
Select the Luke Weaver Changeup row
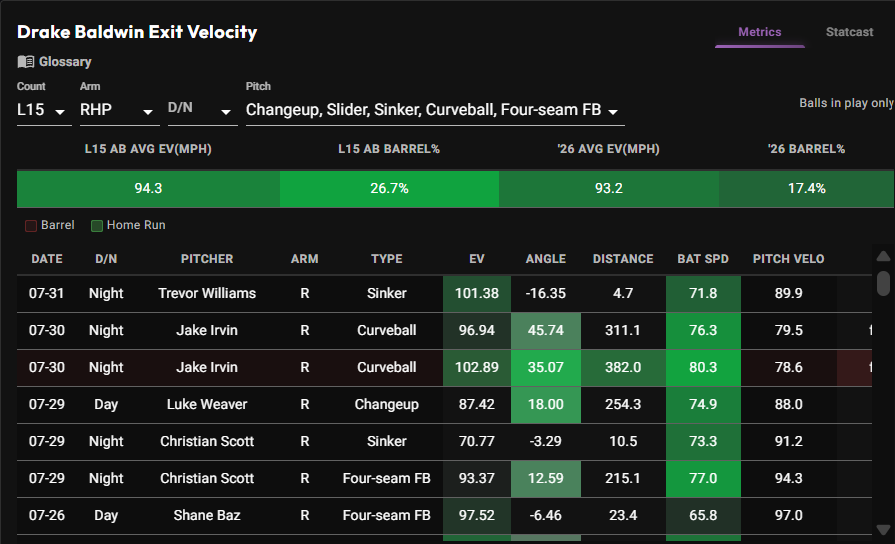[x=444, y=405]
